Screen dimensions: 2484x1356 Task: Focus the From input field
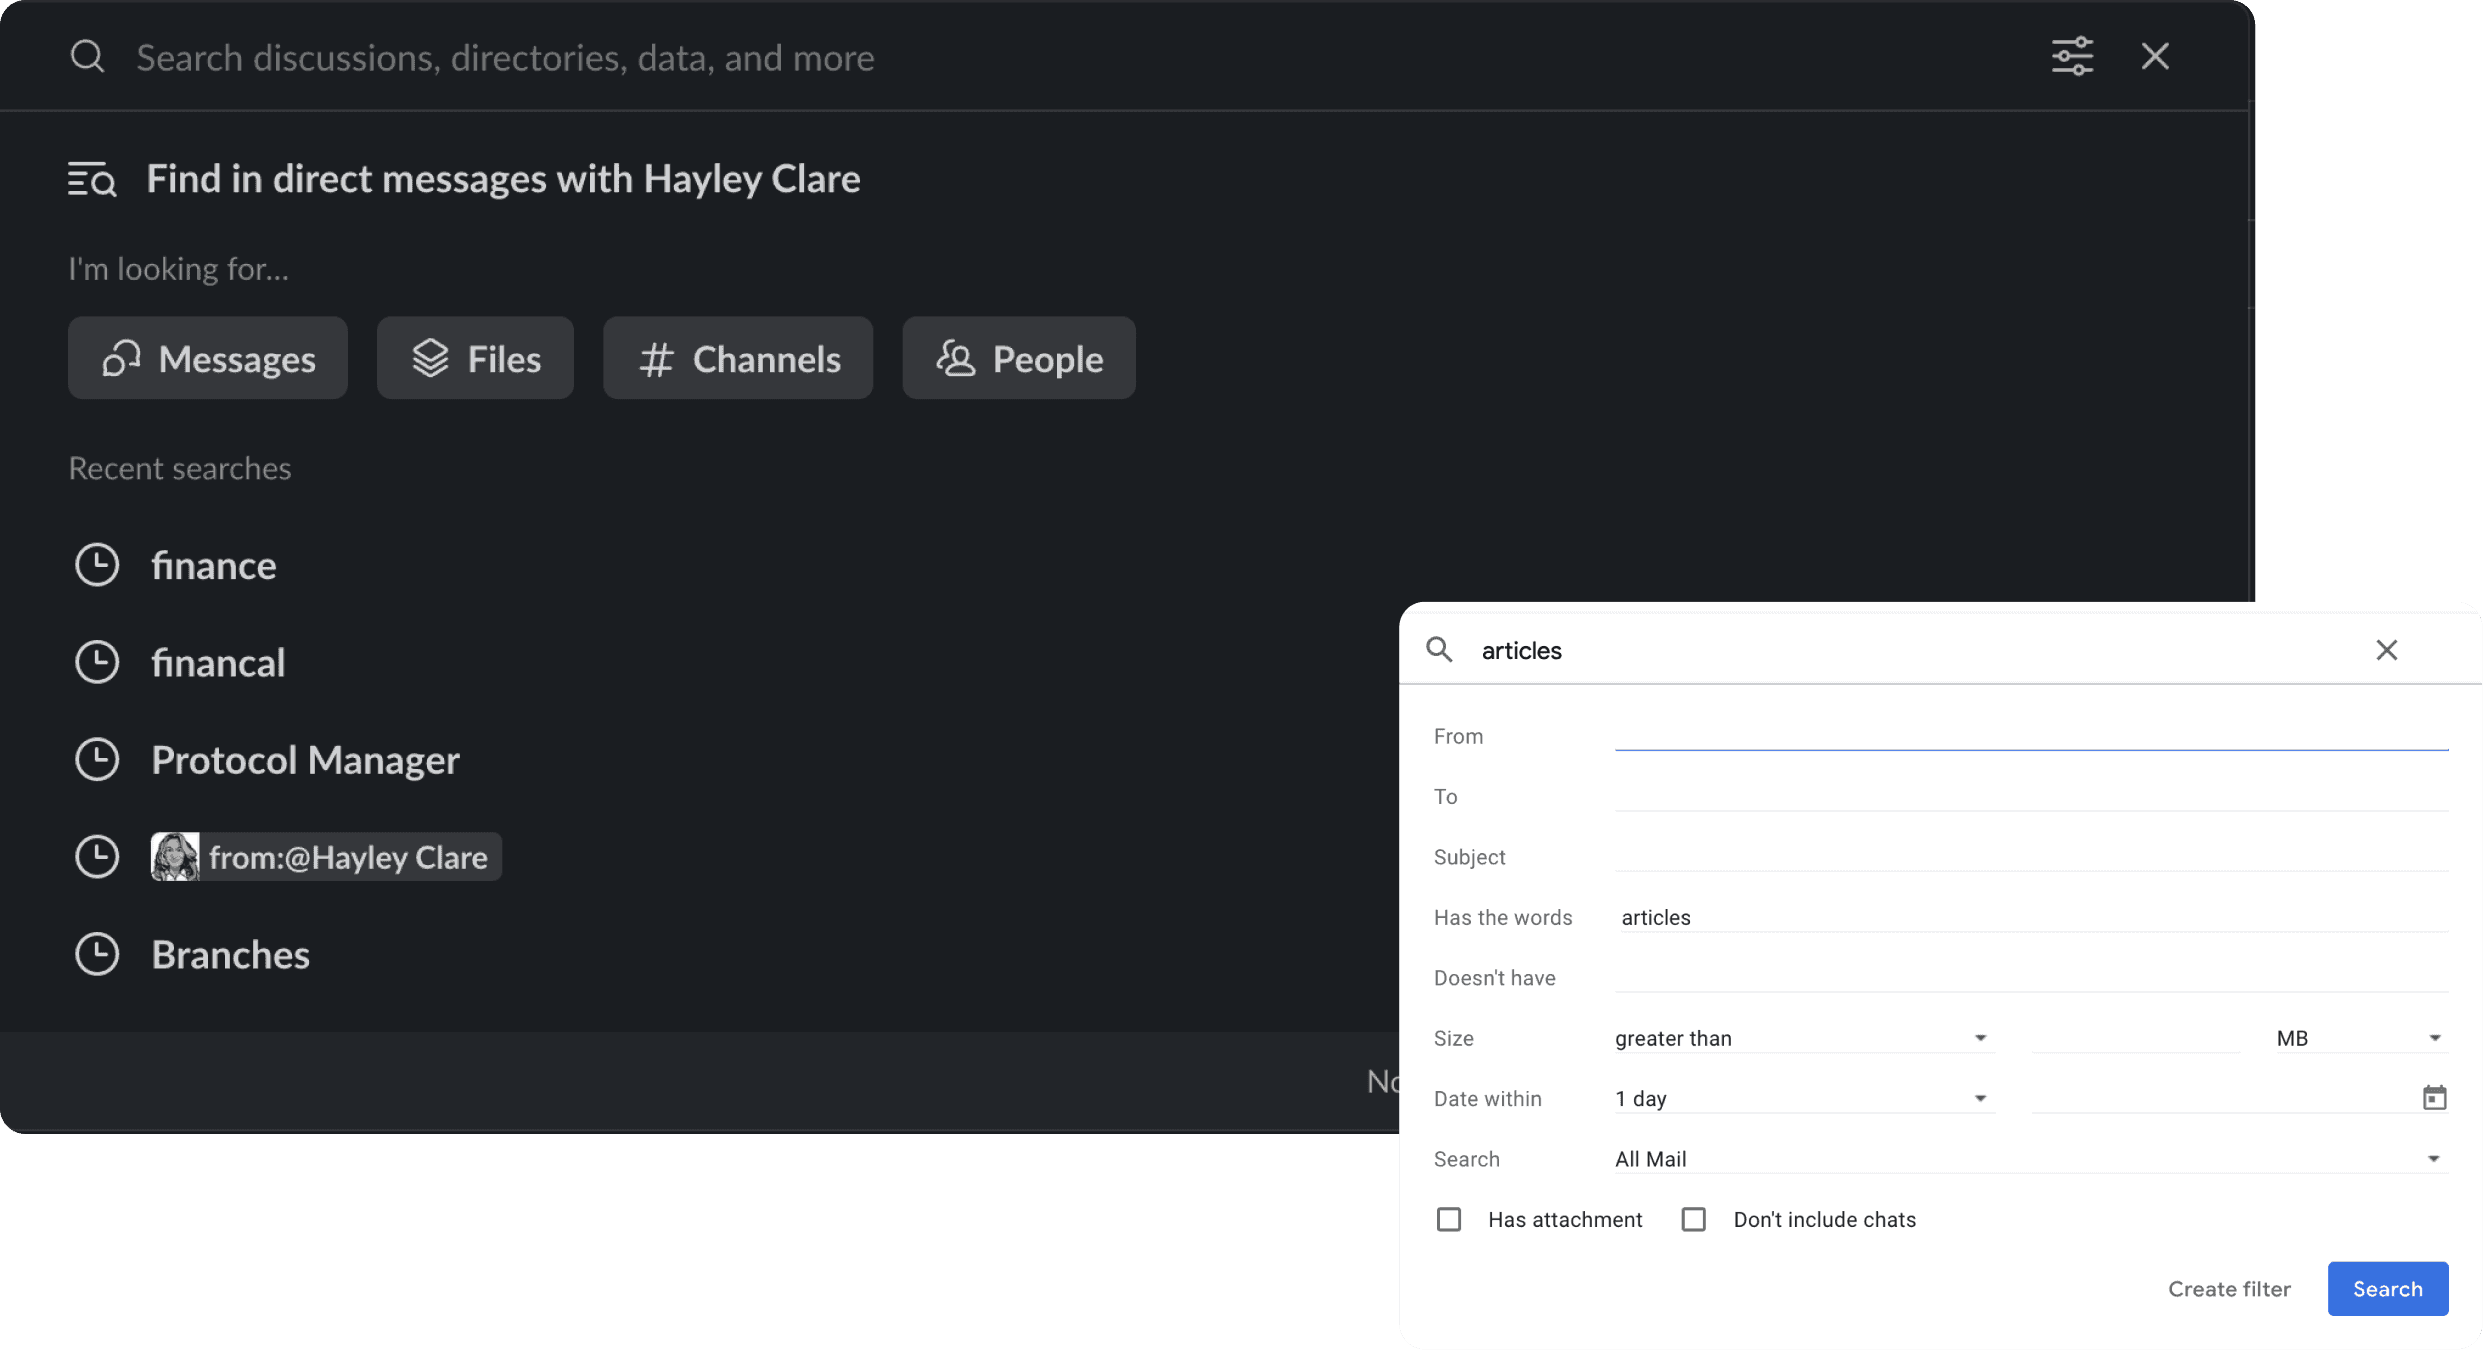(2030, 736)
